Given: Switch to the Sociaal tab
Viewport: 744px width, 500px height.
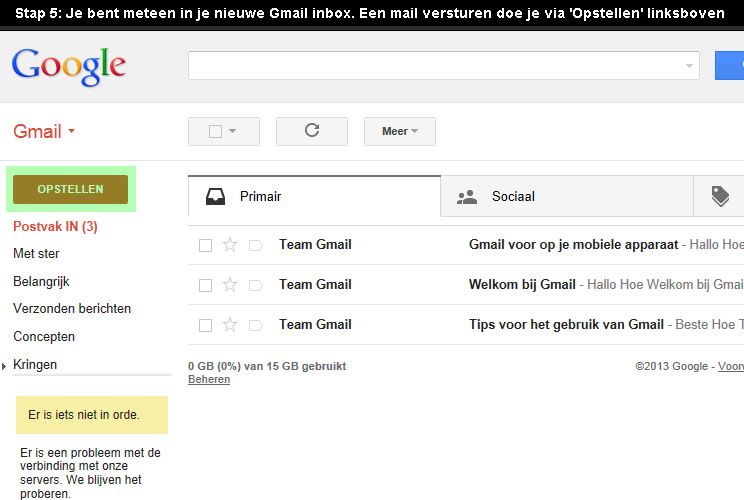Looking at the screenshot, I should pyautogui.click(x=567, y=196).
